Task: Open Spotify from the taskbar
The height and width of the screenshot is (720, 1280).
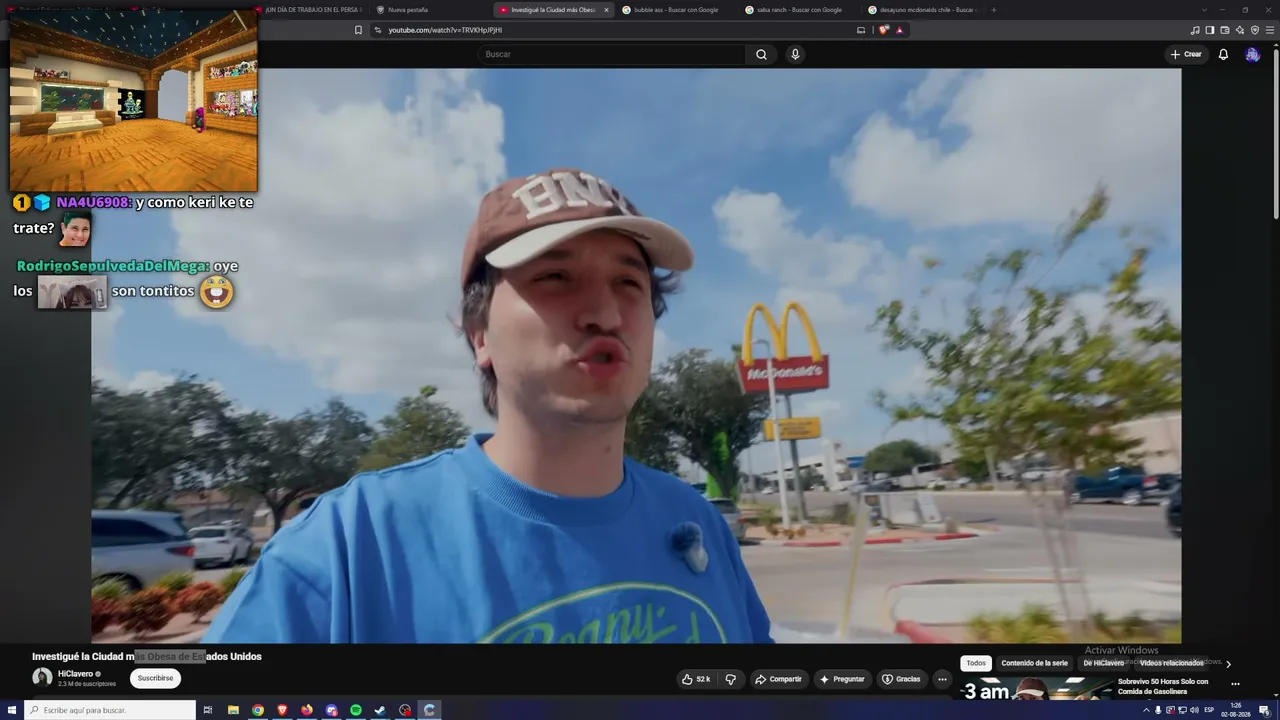Action: point(356,710)
